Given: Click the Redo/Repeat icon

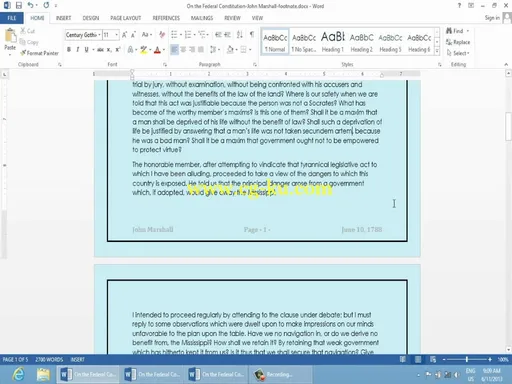Looking at the screenshot, I should [x=46, y=5].
